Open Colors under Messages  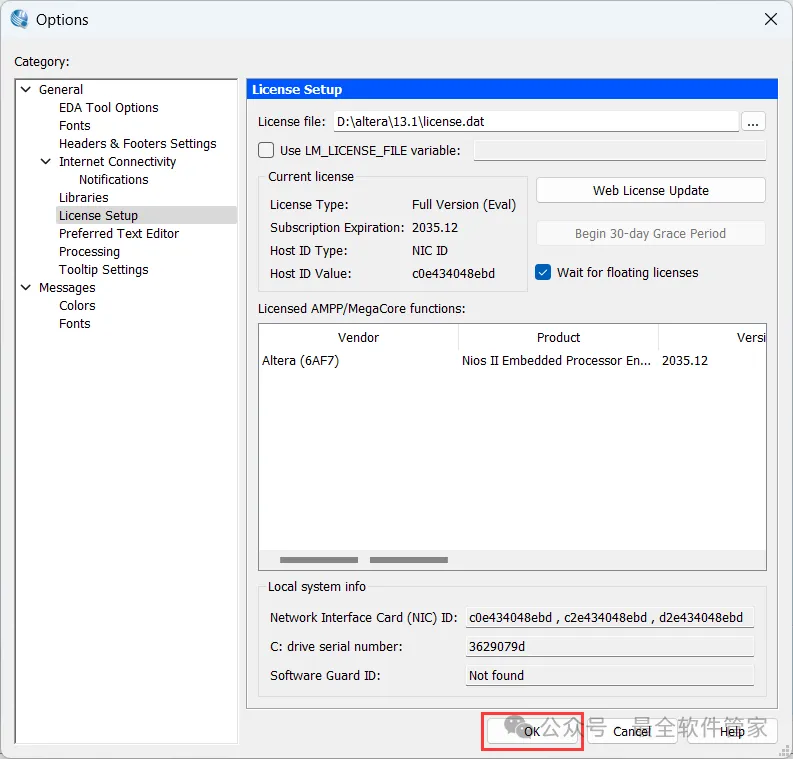pos(77,305)
